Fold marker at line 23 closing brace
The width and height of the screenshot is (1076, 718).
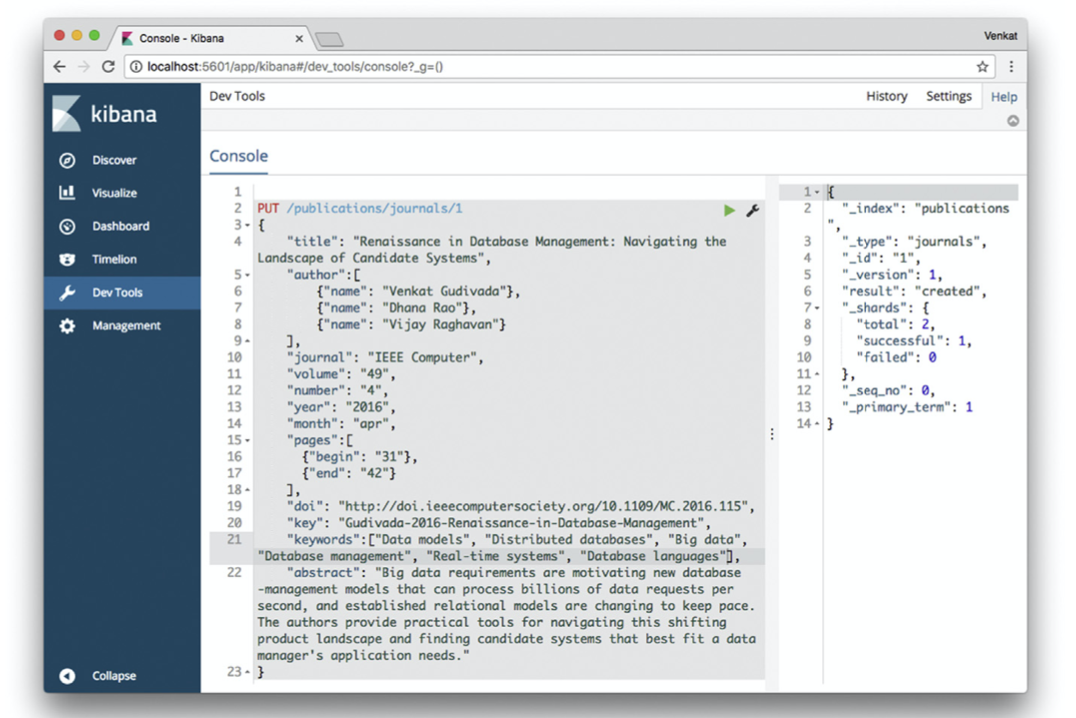coord(248,672)
